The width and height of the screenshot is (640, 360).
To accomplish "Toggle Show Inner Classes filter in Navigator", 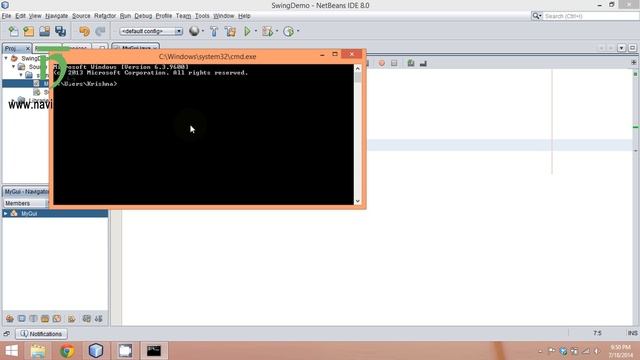I will point(57,319).
